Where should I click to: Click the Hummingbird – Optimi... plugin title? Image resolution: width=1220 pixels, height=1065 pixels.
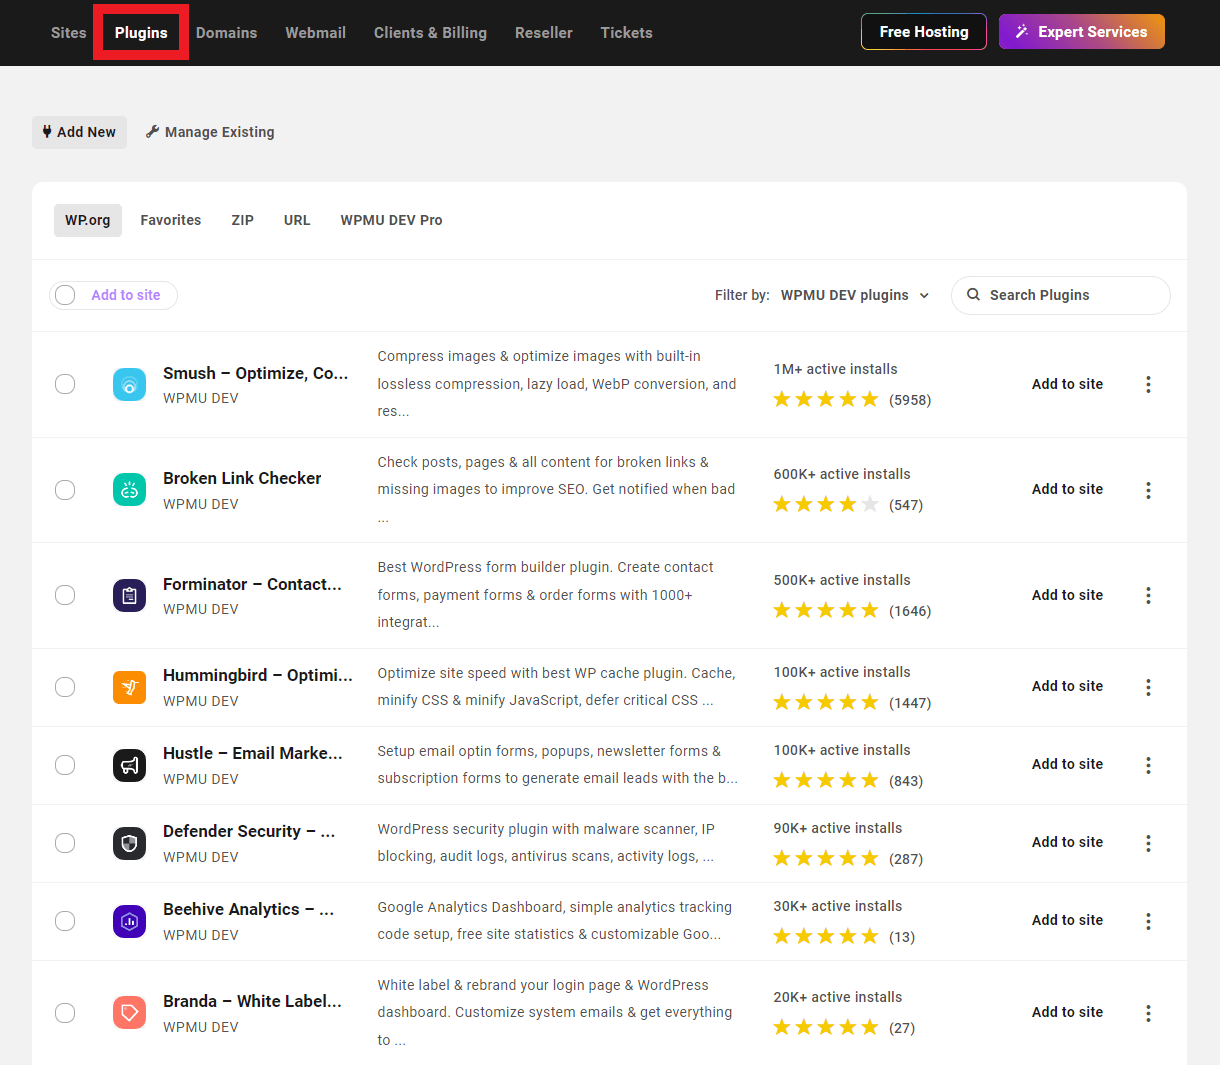(x=258, y=675)
